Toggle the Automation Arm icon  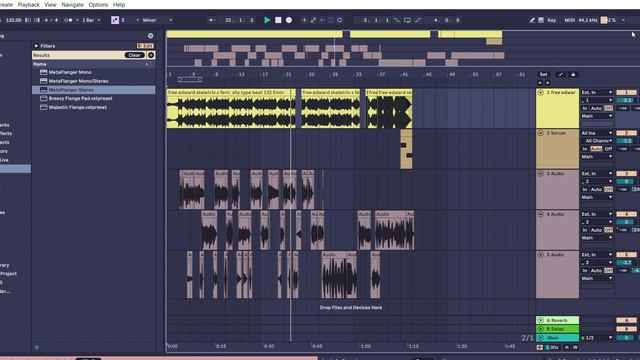pyautogui.click(x=313, y=20)
